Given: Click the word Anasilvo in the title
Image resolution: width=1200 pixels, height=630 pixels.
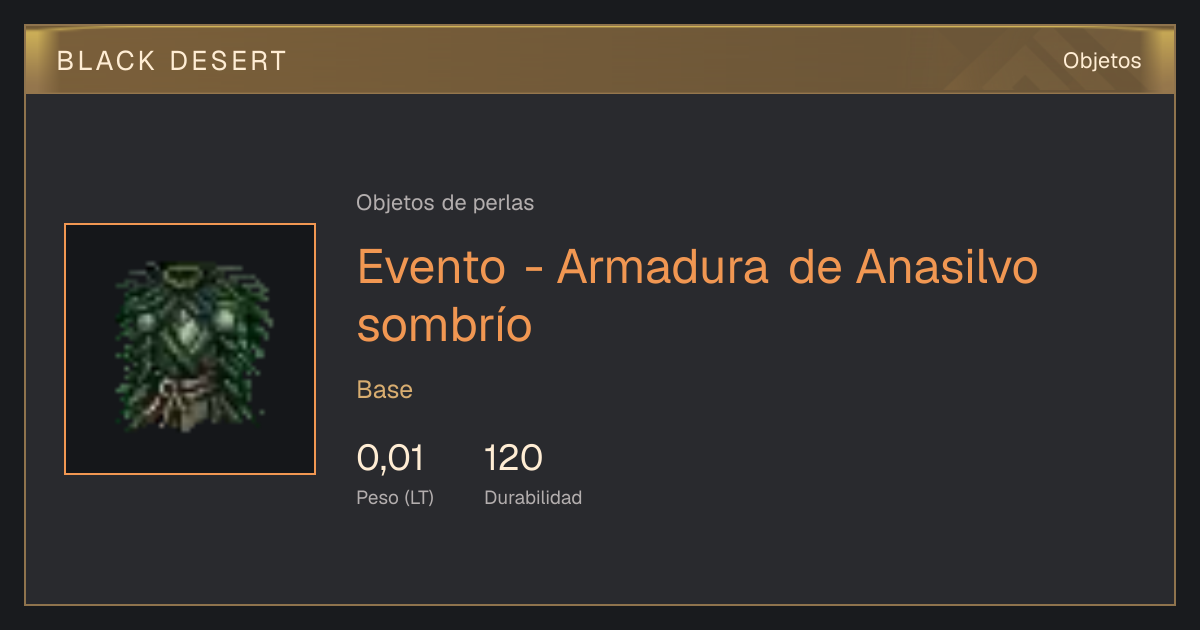Looking at the screenshot, I should pyautogui.click(x=948, y=267).
